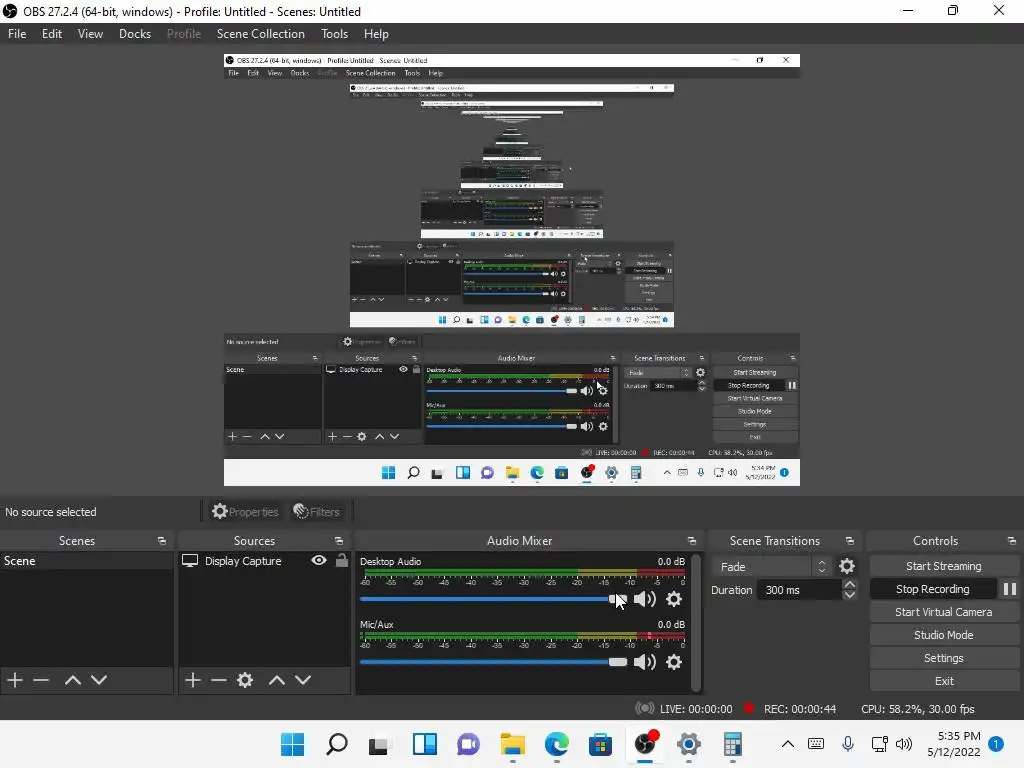Toggle Display Capture visibility eye

point(319,560)
